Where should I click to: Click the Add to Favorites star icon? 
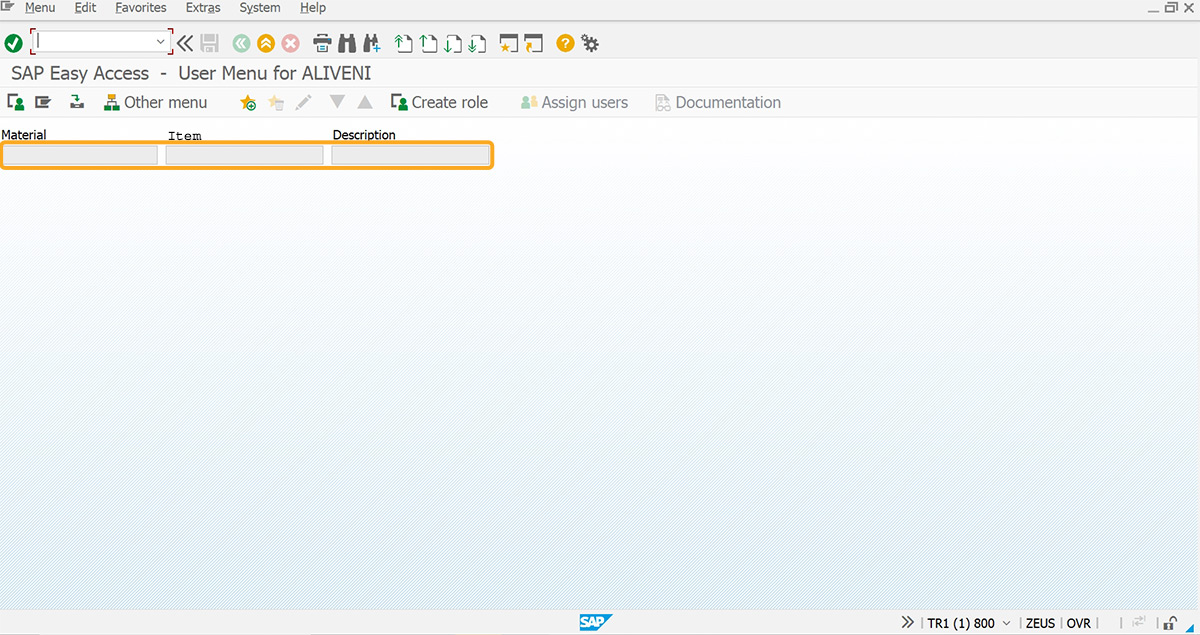(248, 102)
